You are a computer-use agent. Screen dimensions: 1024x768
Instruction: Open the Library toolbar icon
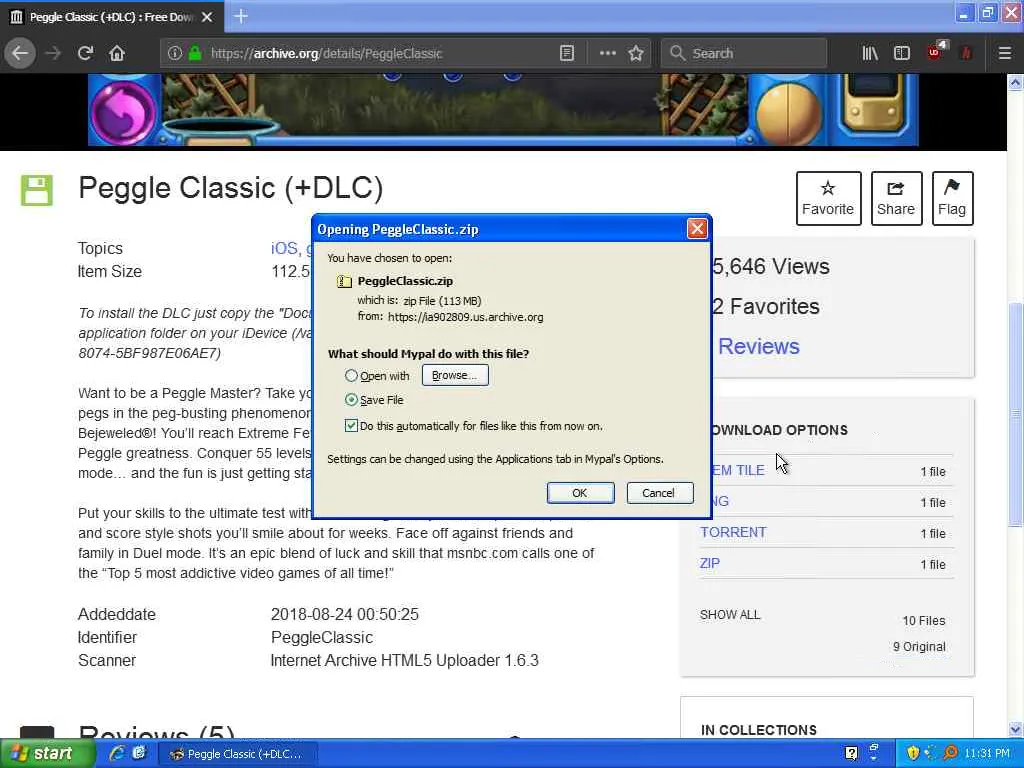[x=870, y=54]
